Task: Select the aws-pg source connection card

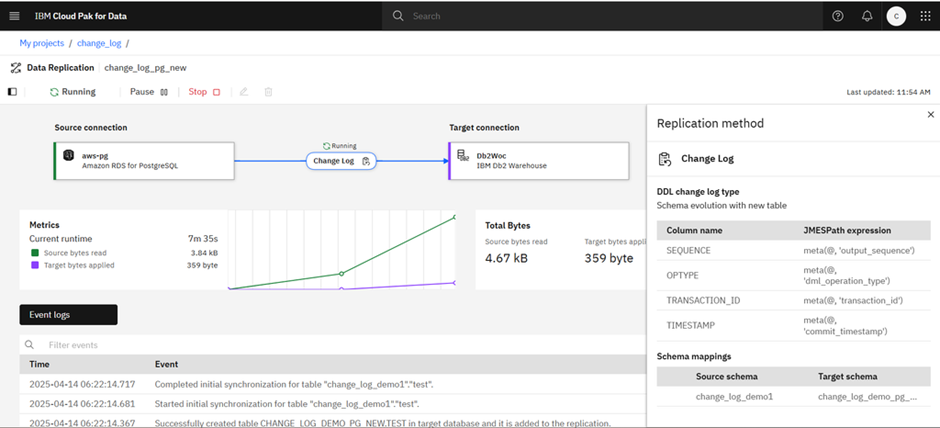Action: [144, 161]
